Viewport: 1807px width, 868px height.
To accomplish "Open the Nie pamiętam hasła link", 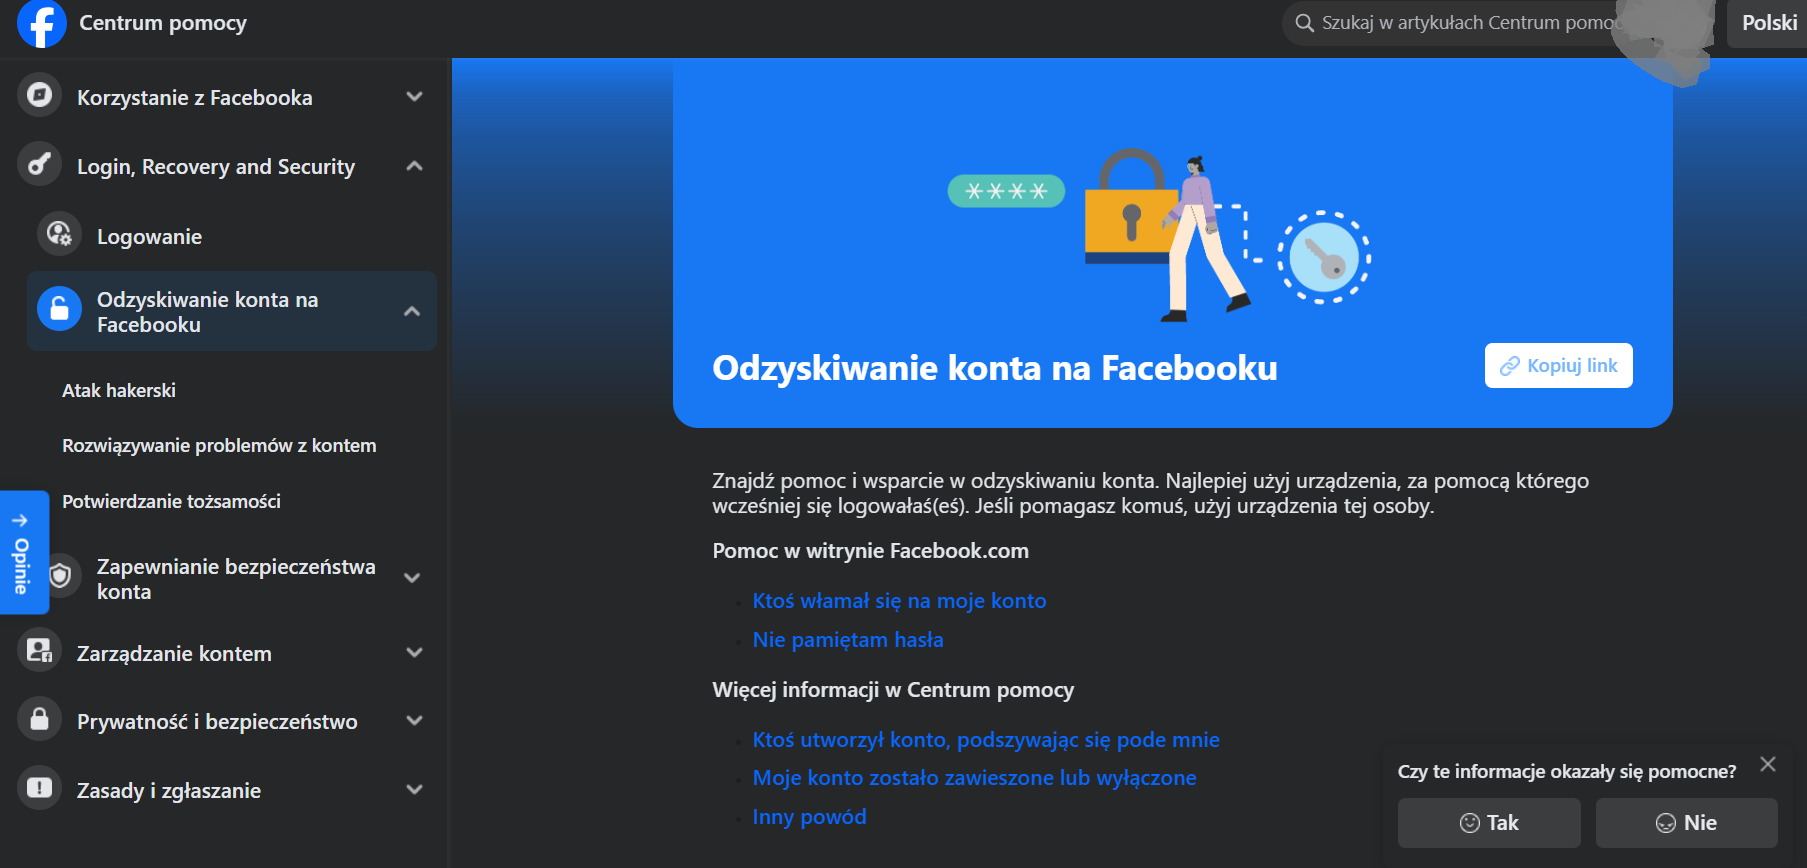I will [847, 640].
